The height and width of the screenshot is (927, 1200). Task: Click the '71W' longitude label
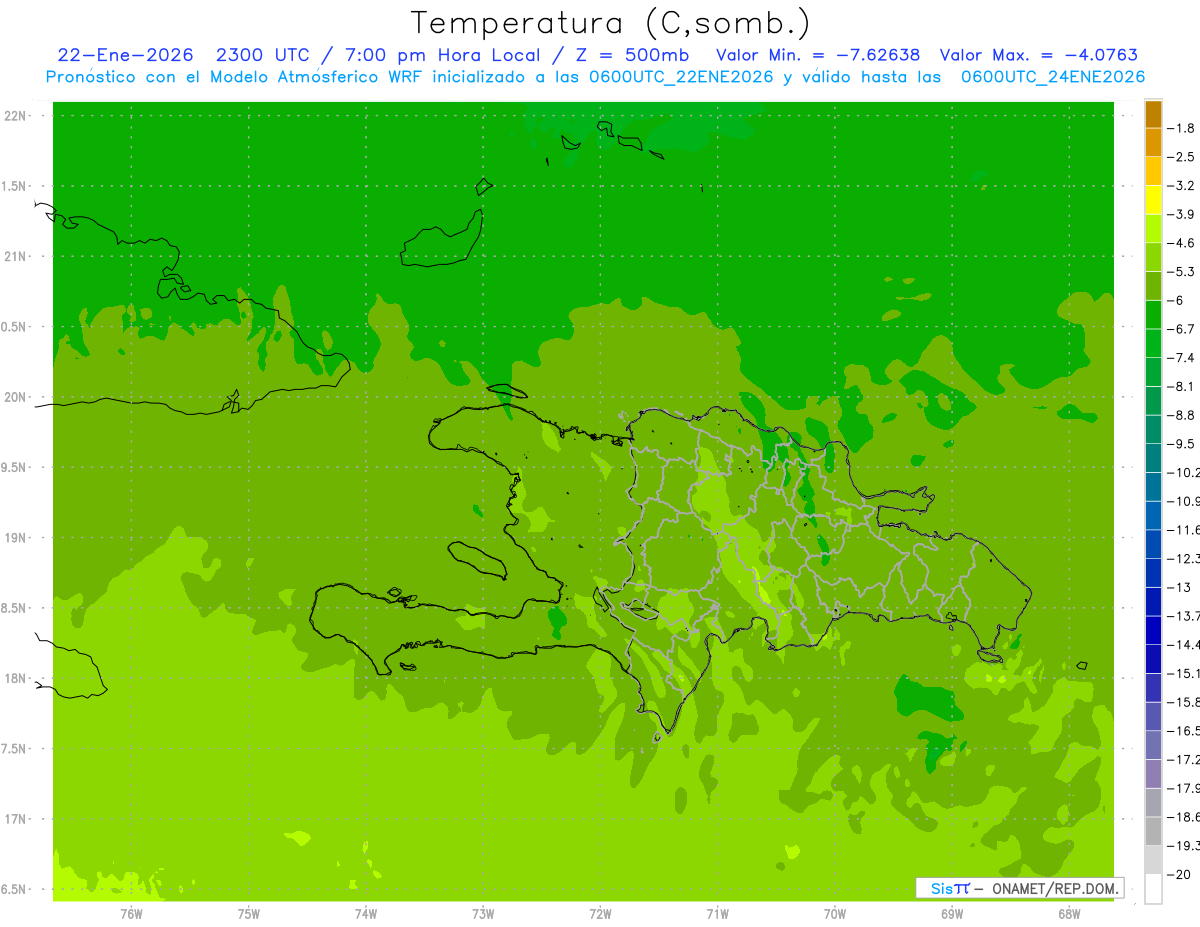point(717,914)
